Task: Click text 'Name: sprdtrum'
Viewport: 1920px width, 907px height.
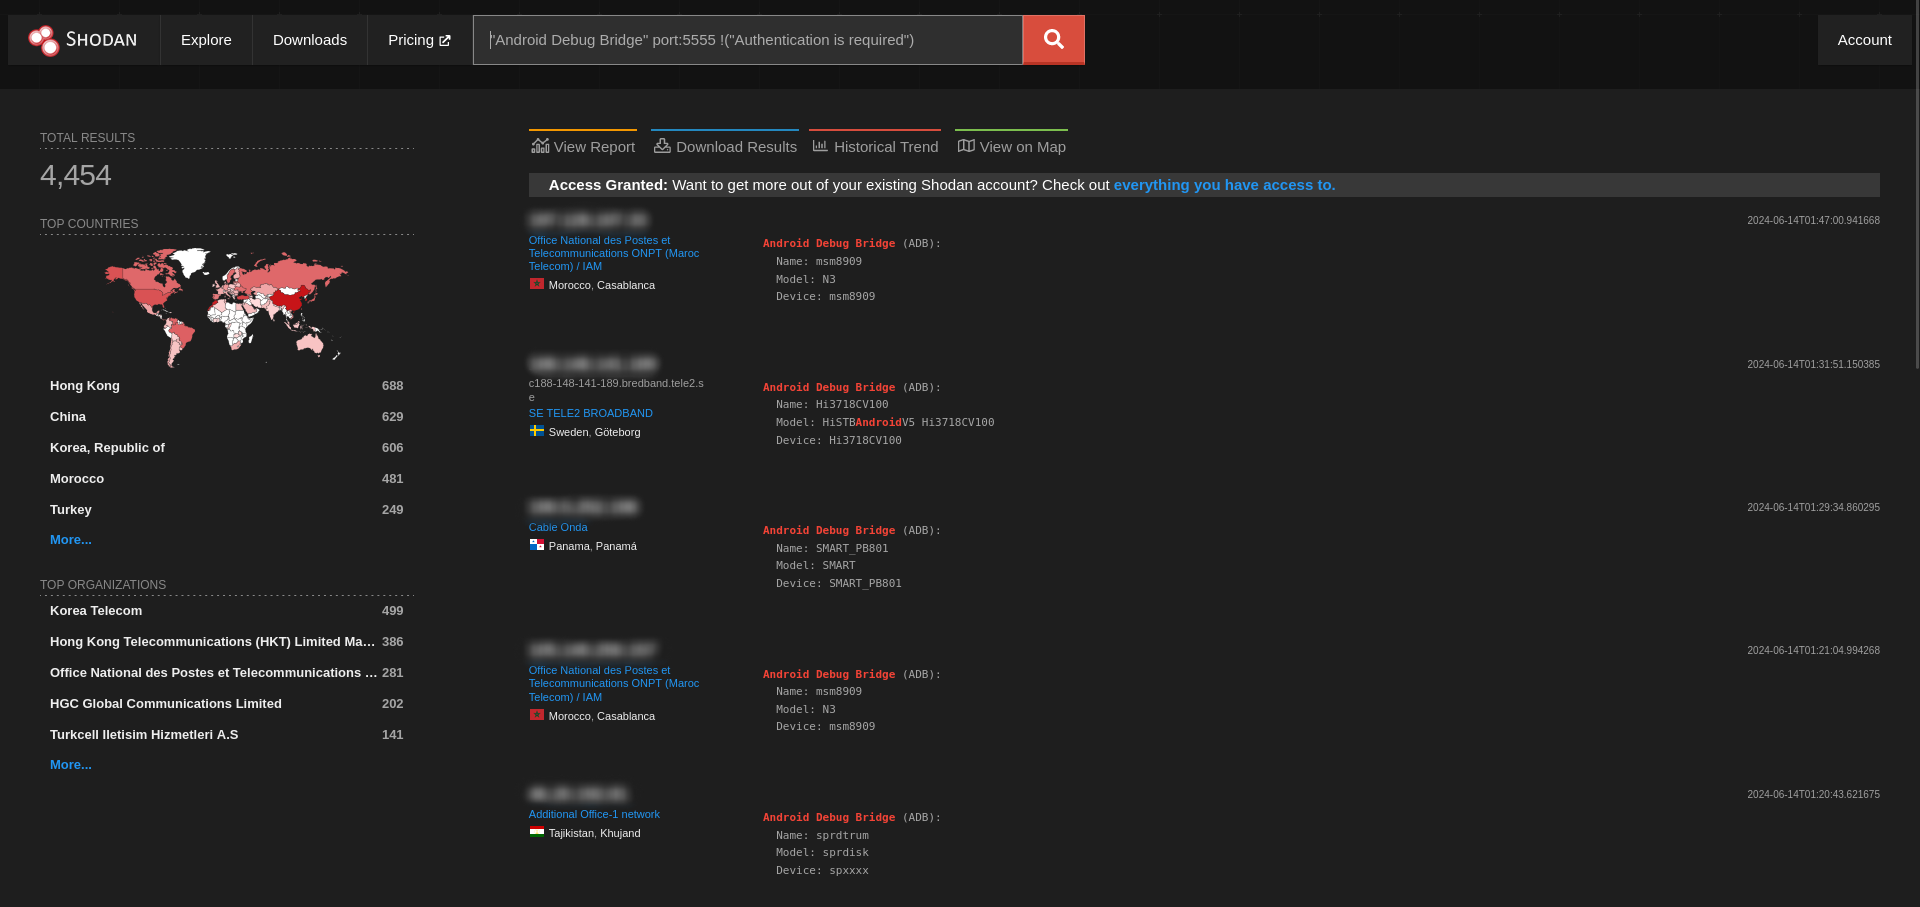Action: (x=822, y=836)
